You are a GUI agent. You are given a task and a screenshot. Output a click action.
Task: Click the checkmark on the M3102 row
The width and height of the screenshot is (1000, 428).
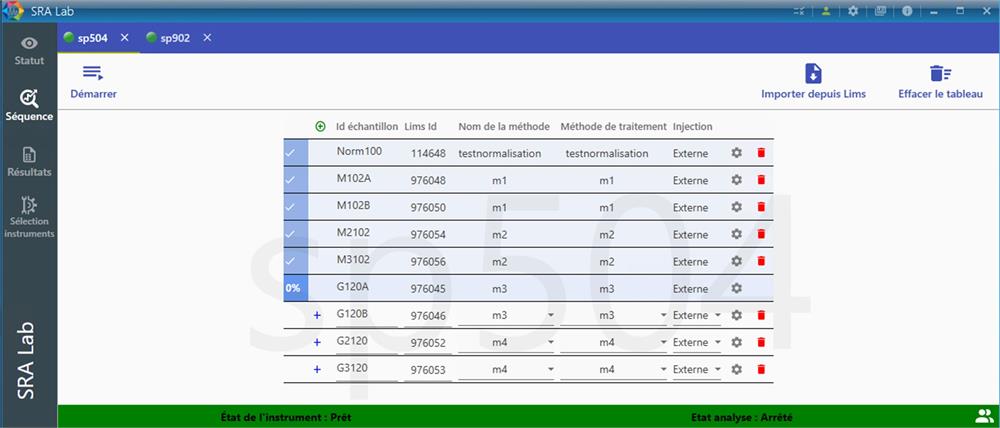coord(290,261)
